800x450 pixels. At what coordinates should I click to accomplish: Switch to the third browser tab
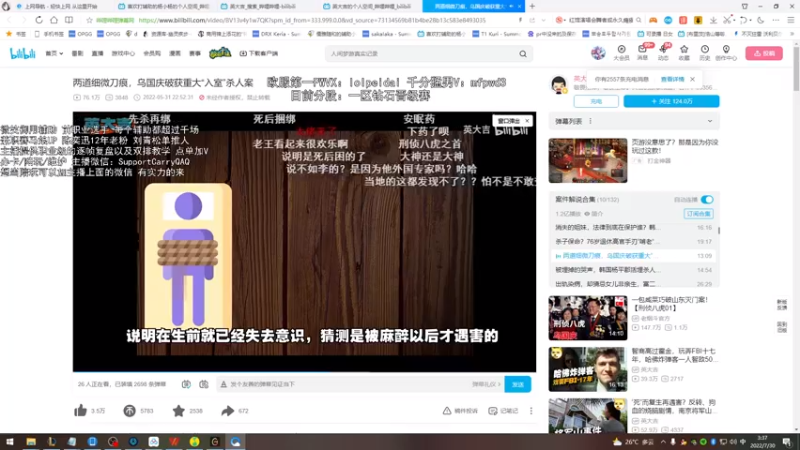point(263,6)
